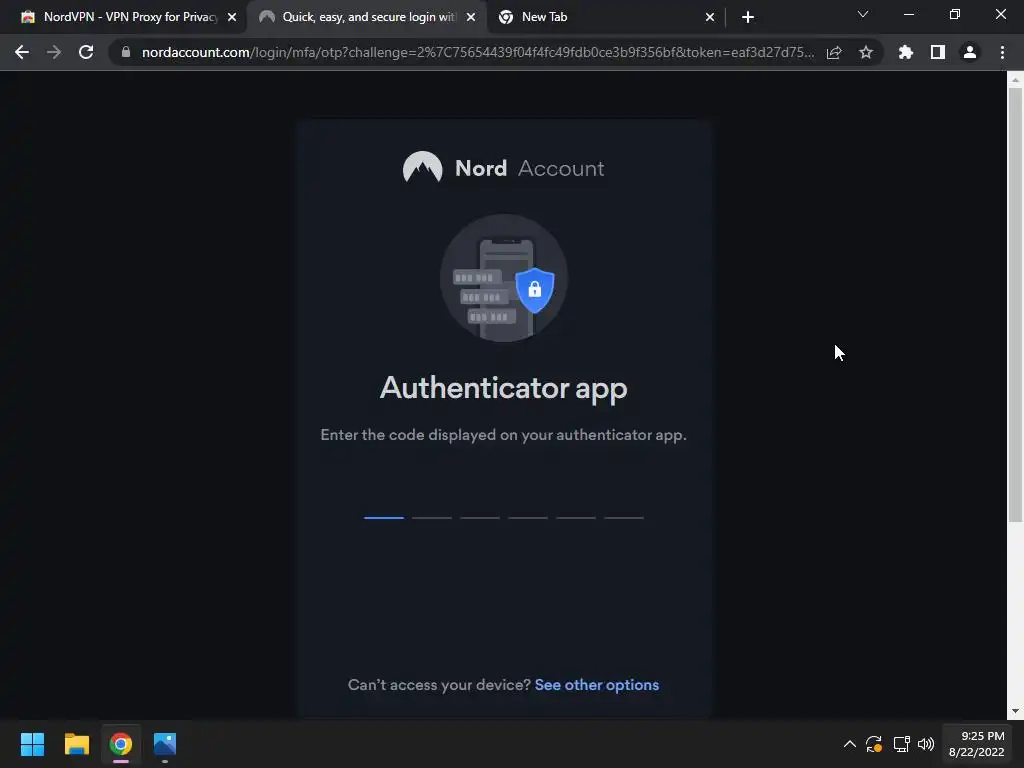Click the phone and shield illustration
Screen dimensions: 1024x768
tap(504, 278)
